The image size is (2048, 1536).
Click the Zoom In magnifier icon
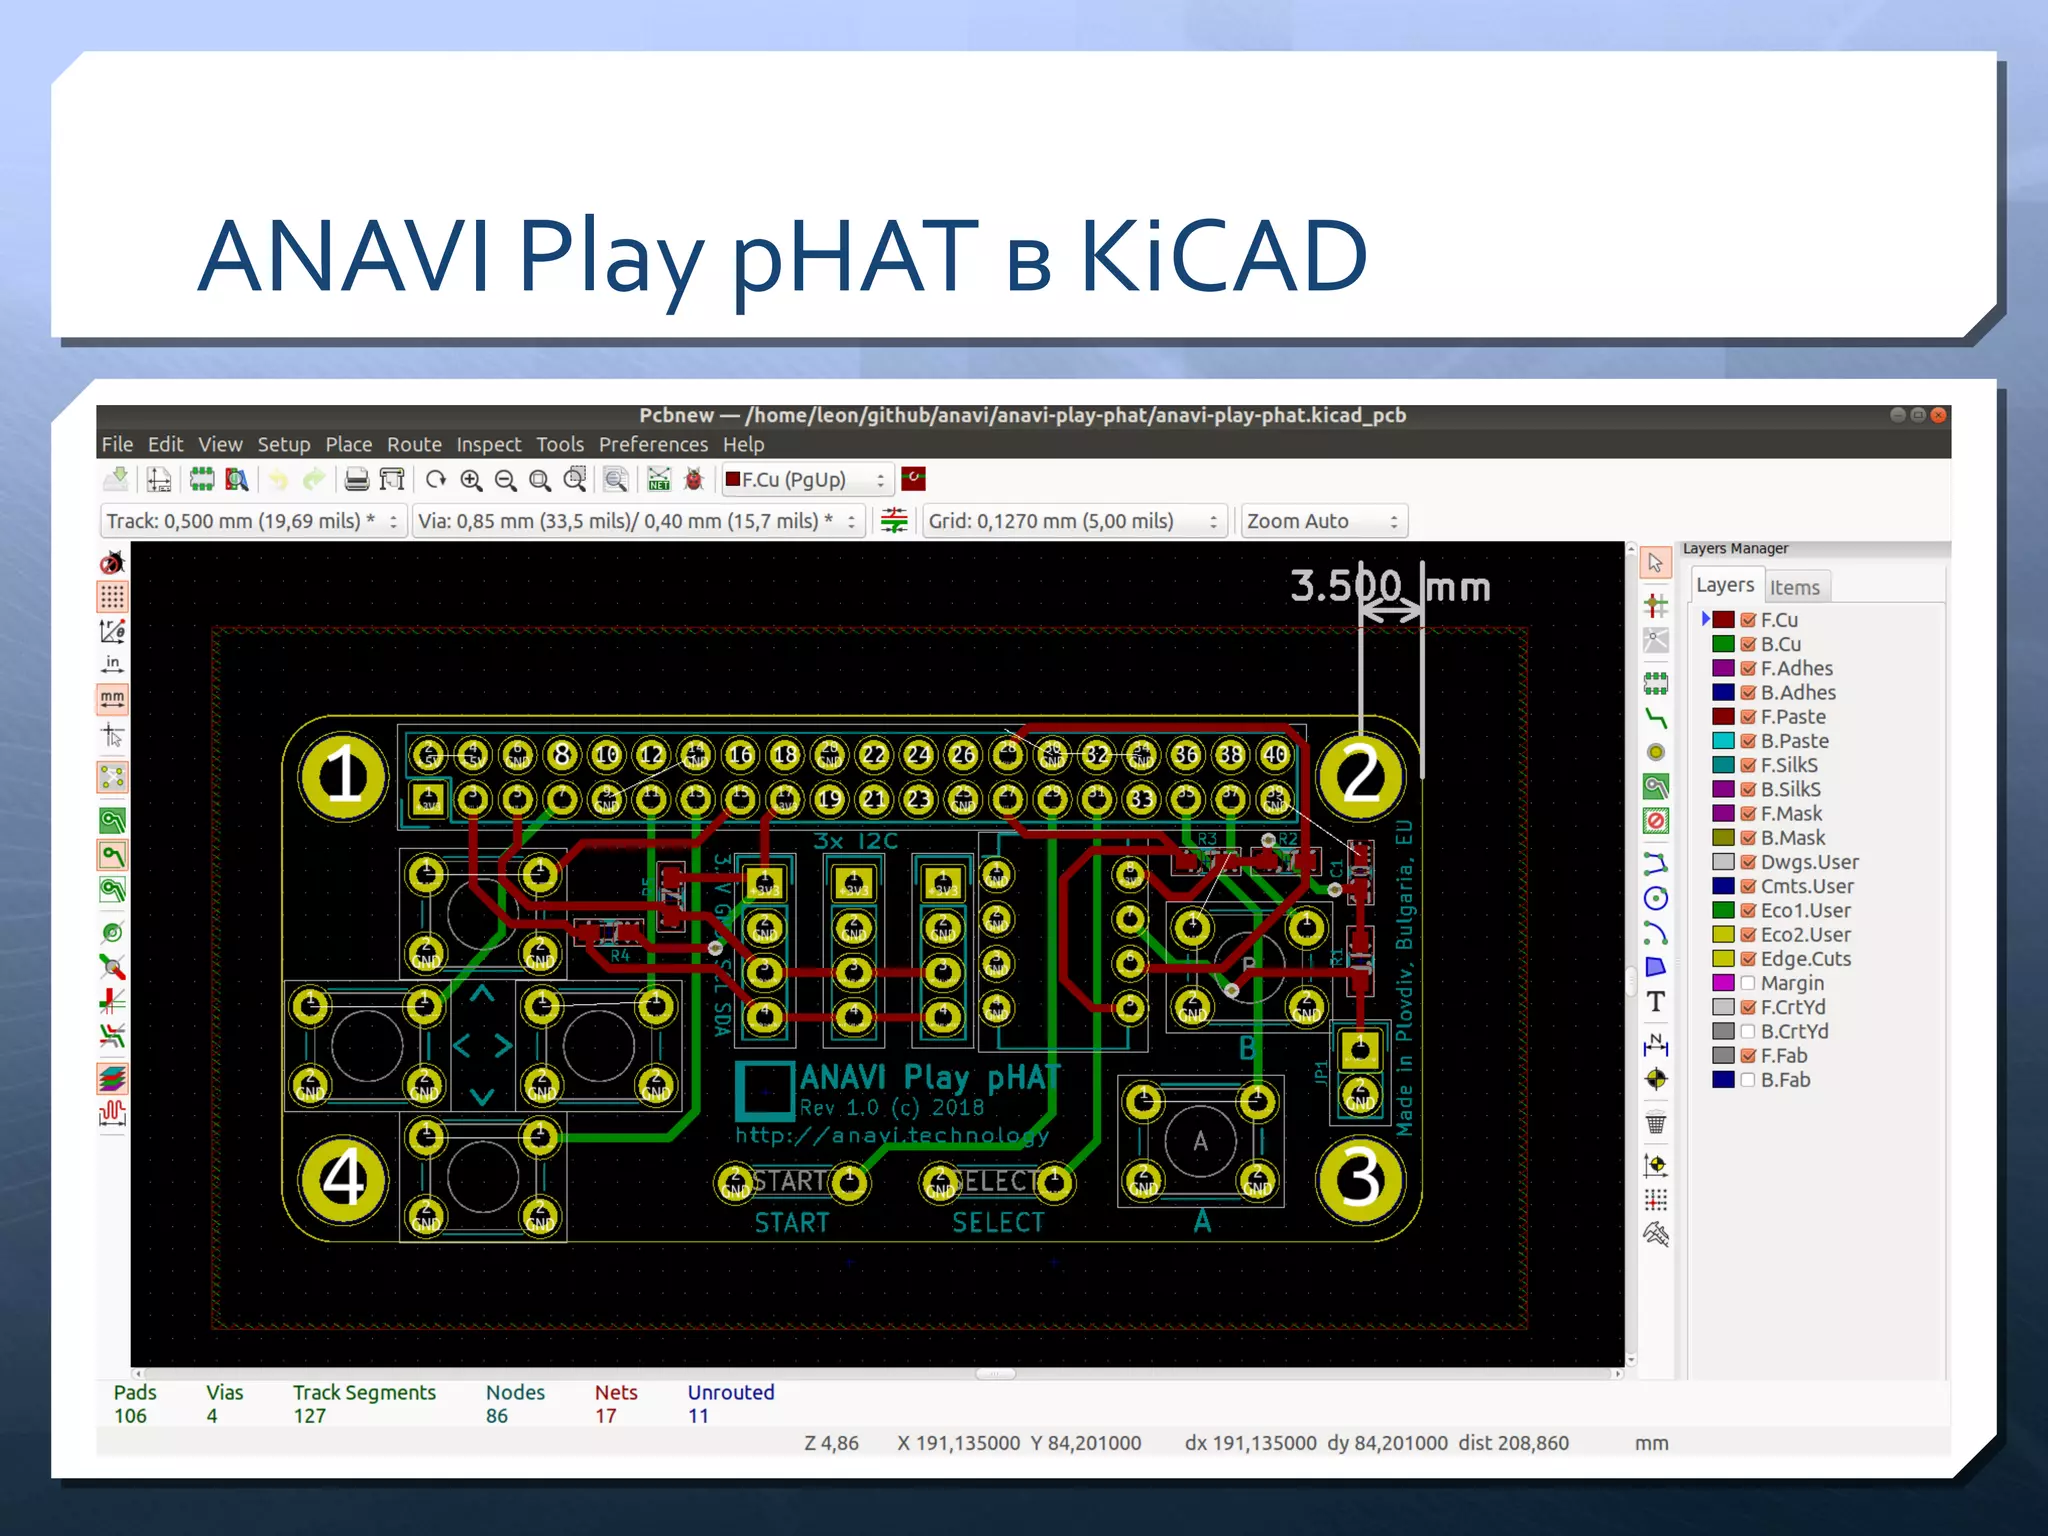click(x=471, y=481)
